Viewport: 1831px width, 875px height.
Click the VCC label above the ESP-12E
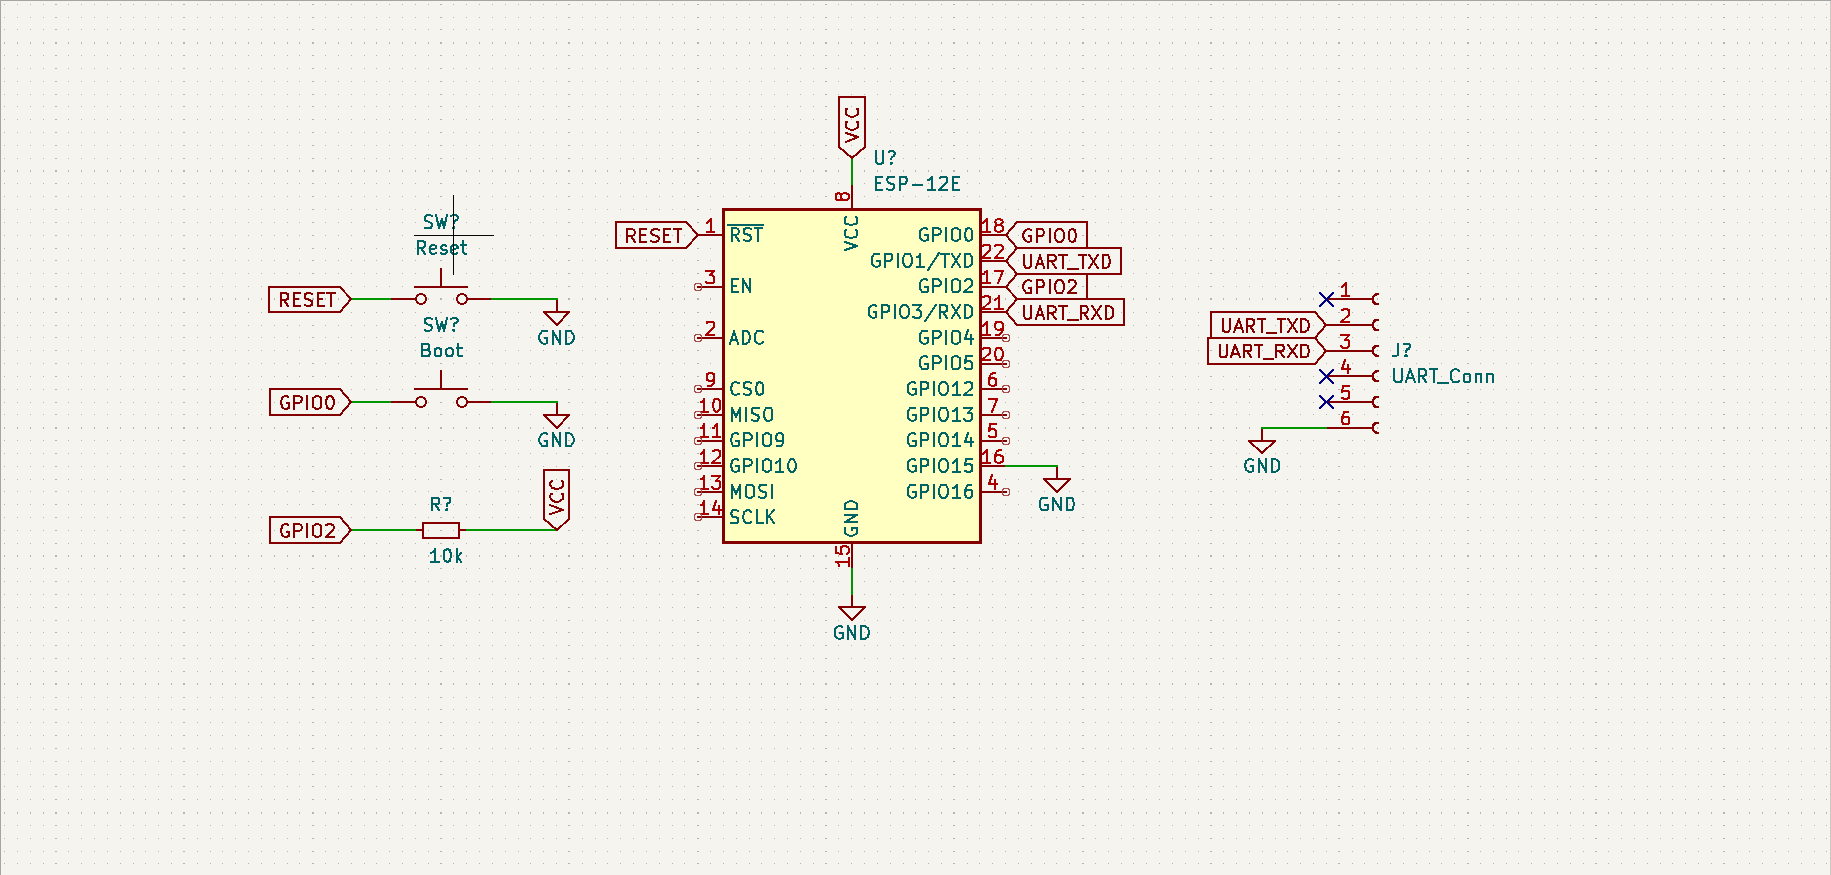852,127
